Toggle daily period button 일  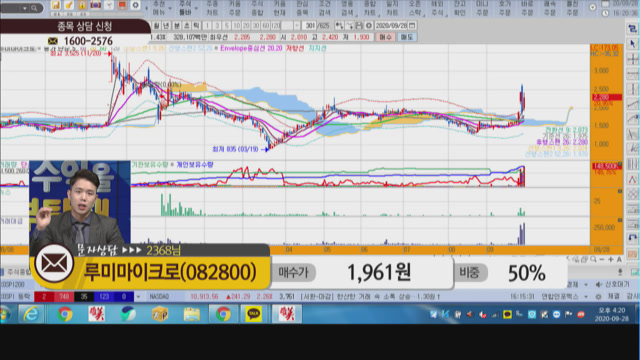click(x=156, y=26)
